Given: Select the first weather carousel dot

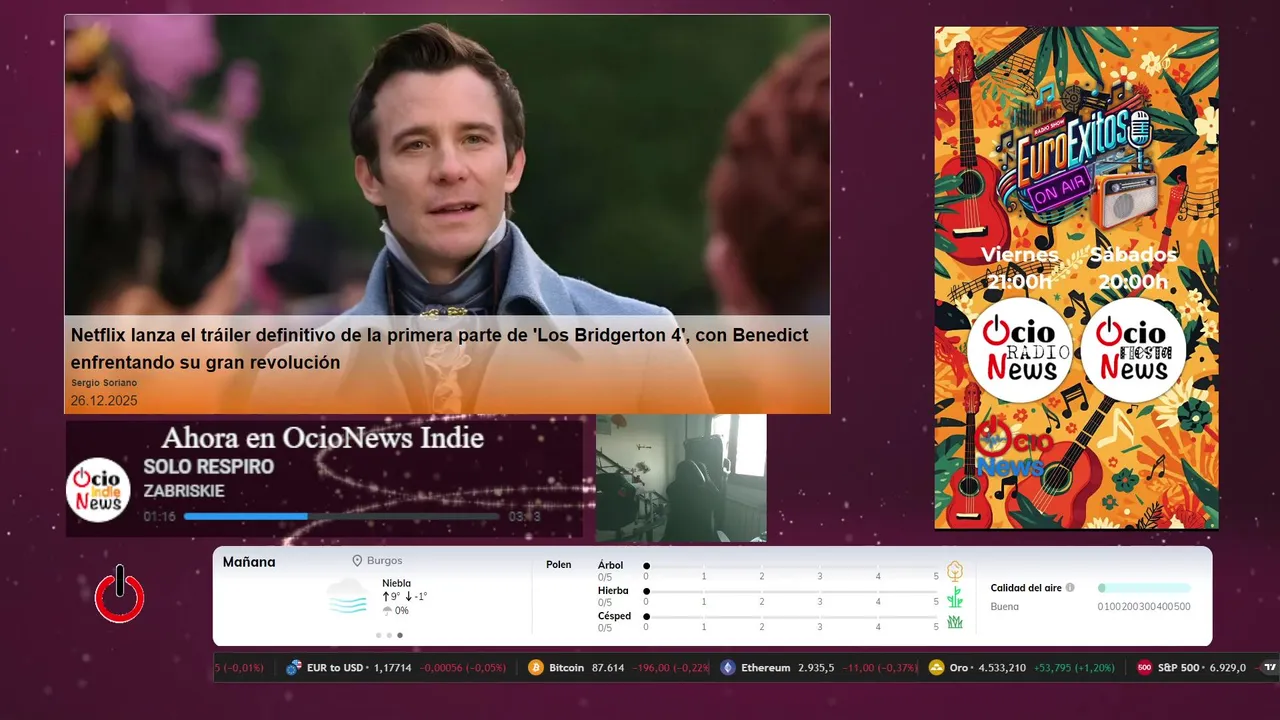Looking at the screenshot, I should point(378,635).
